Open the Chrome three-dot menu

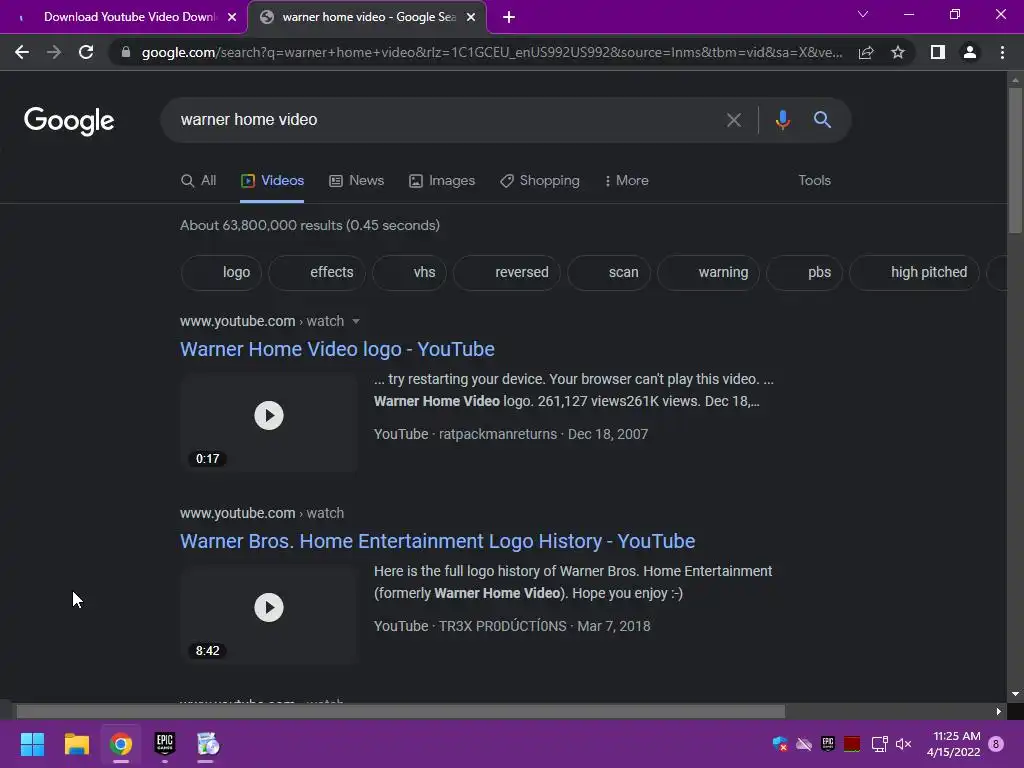click(x=1002, y=52)
